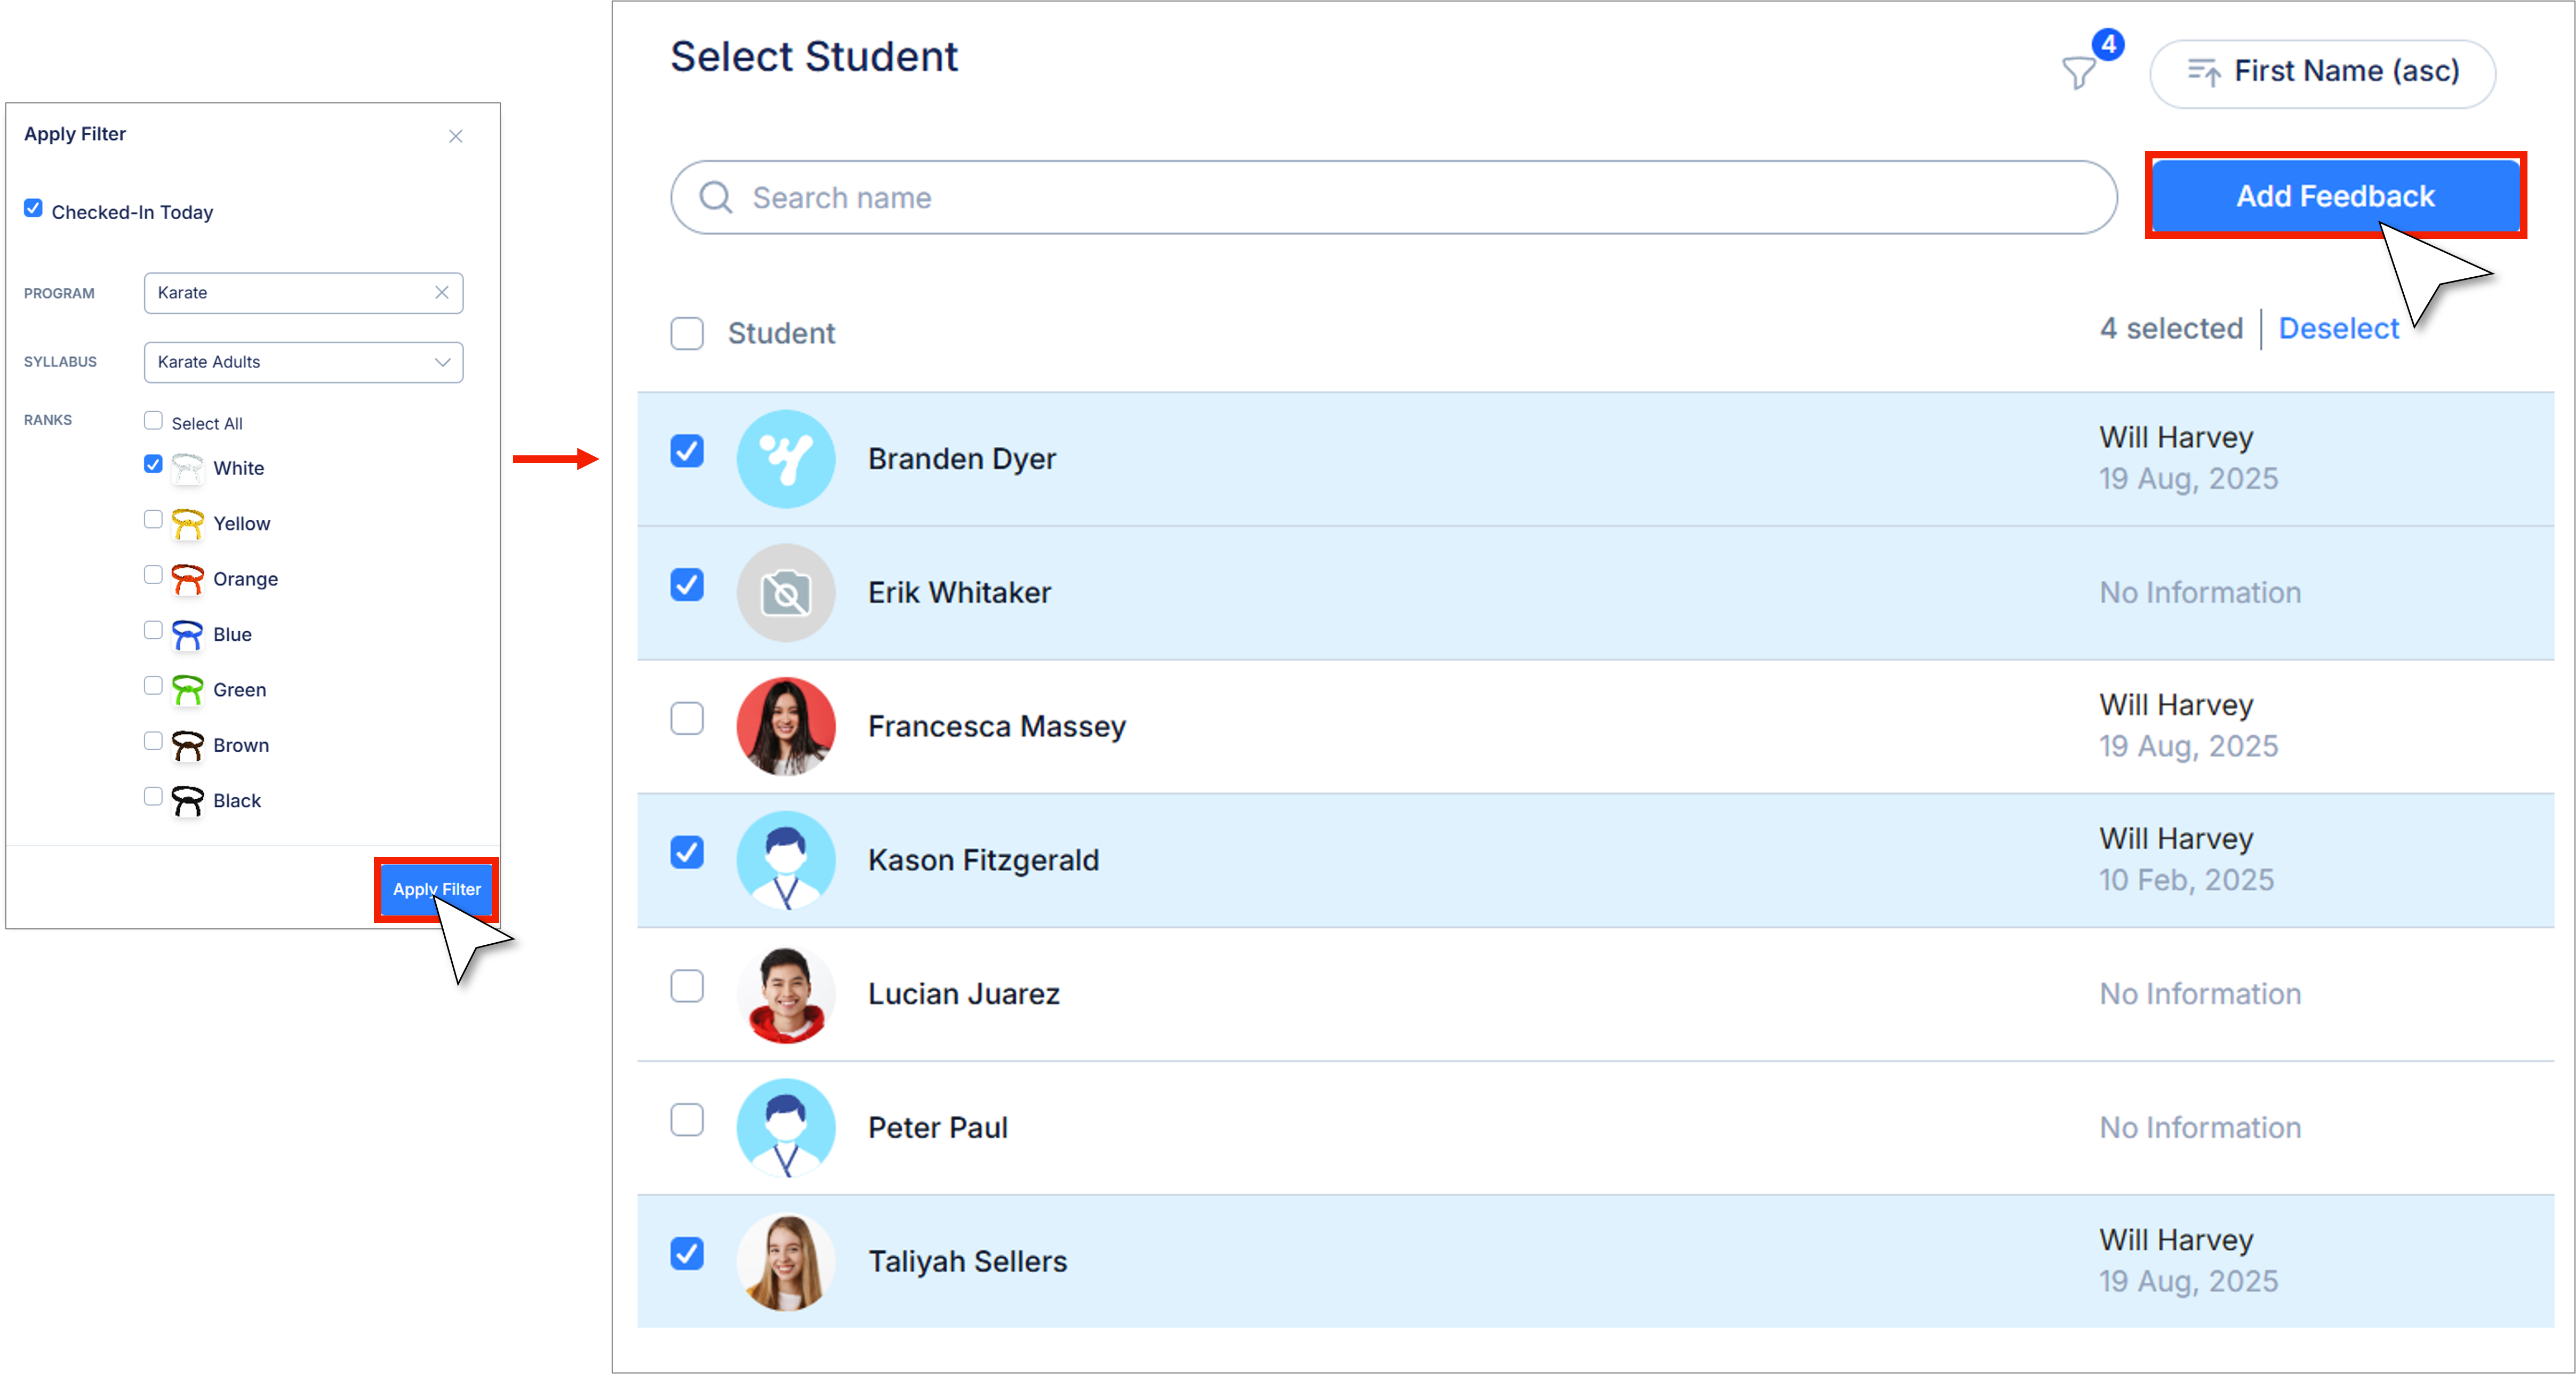The height and width of the screenshot is (1374, 2576).
Task: Click the yellow belt rank icon
Action: (187, 523)
